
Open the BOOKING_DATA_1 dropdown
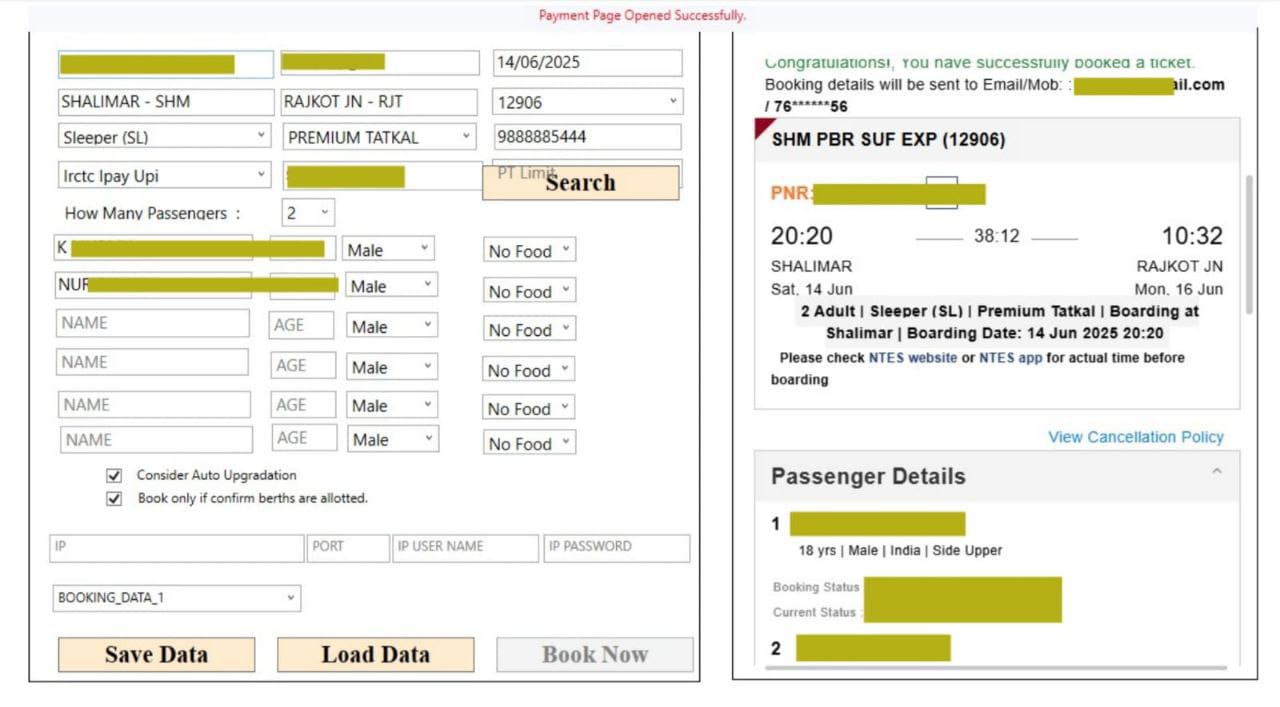pos(177,598)
